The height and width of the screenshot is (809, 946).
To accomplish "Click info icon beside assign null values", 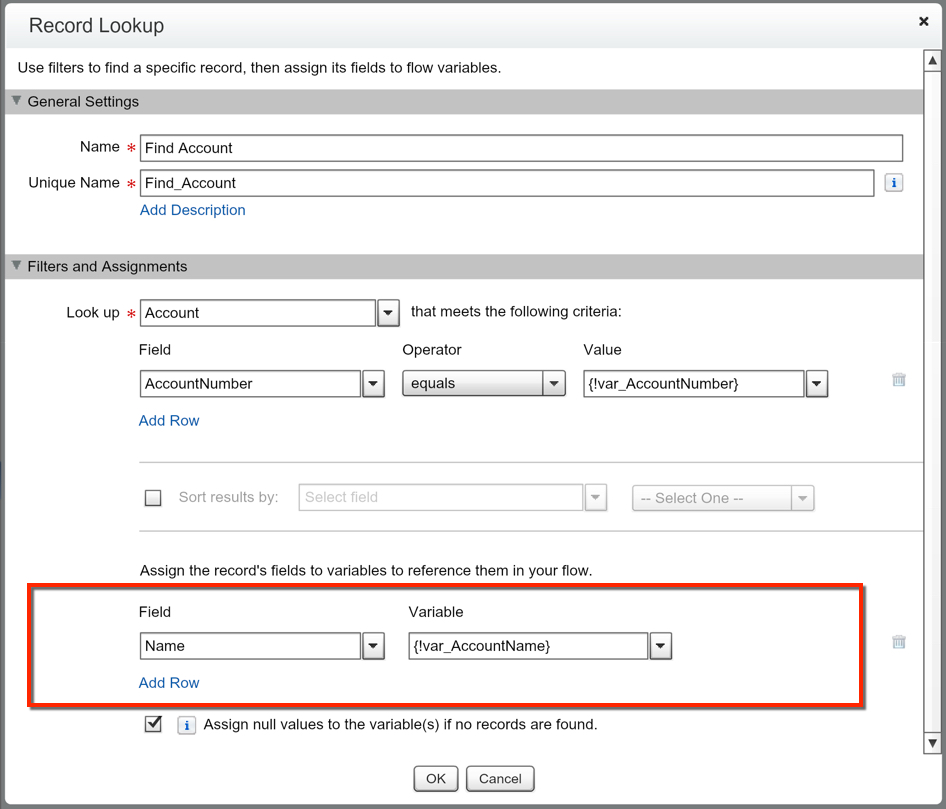I will (x=186, y=725).
